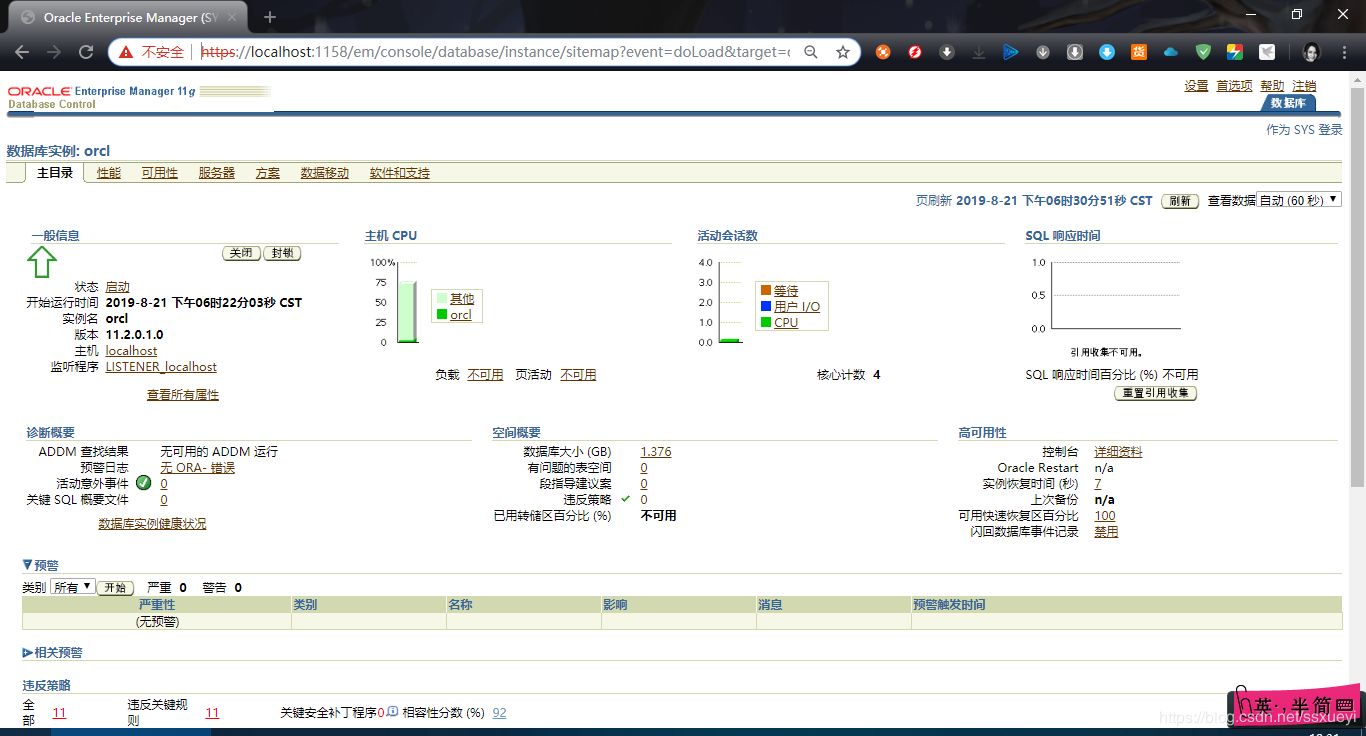This screenshot has height=736, width=1366.
Task: Open a new browser tab with plus icon
Action: point(270,17)
